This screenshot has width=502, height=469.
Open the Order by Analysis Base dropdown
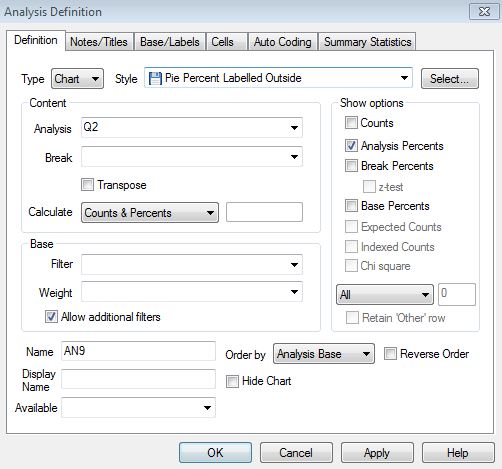(x=324, y=354)
